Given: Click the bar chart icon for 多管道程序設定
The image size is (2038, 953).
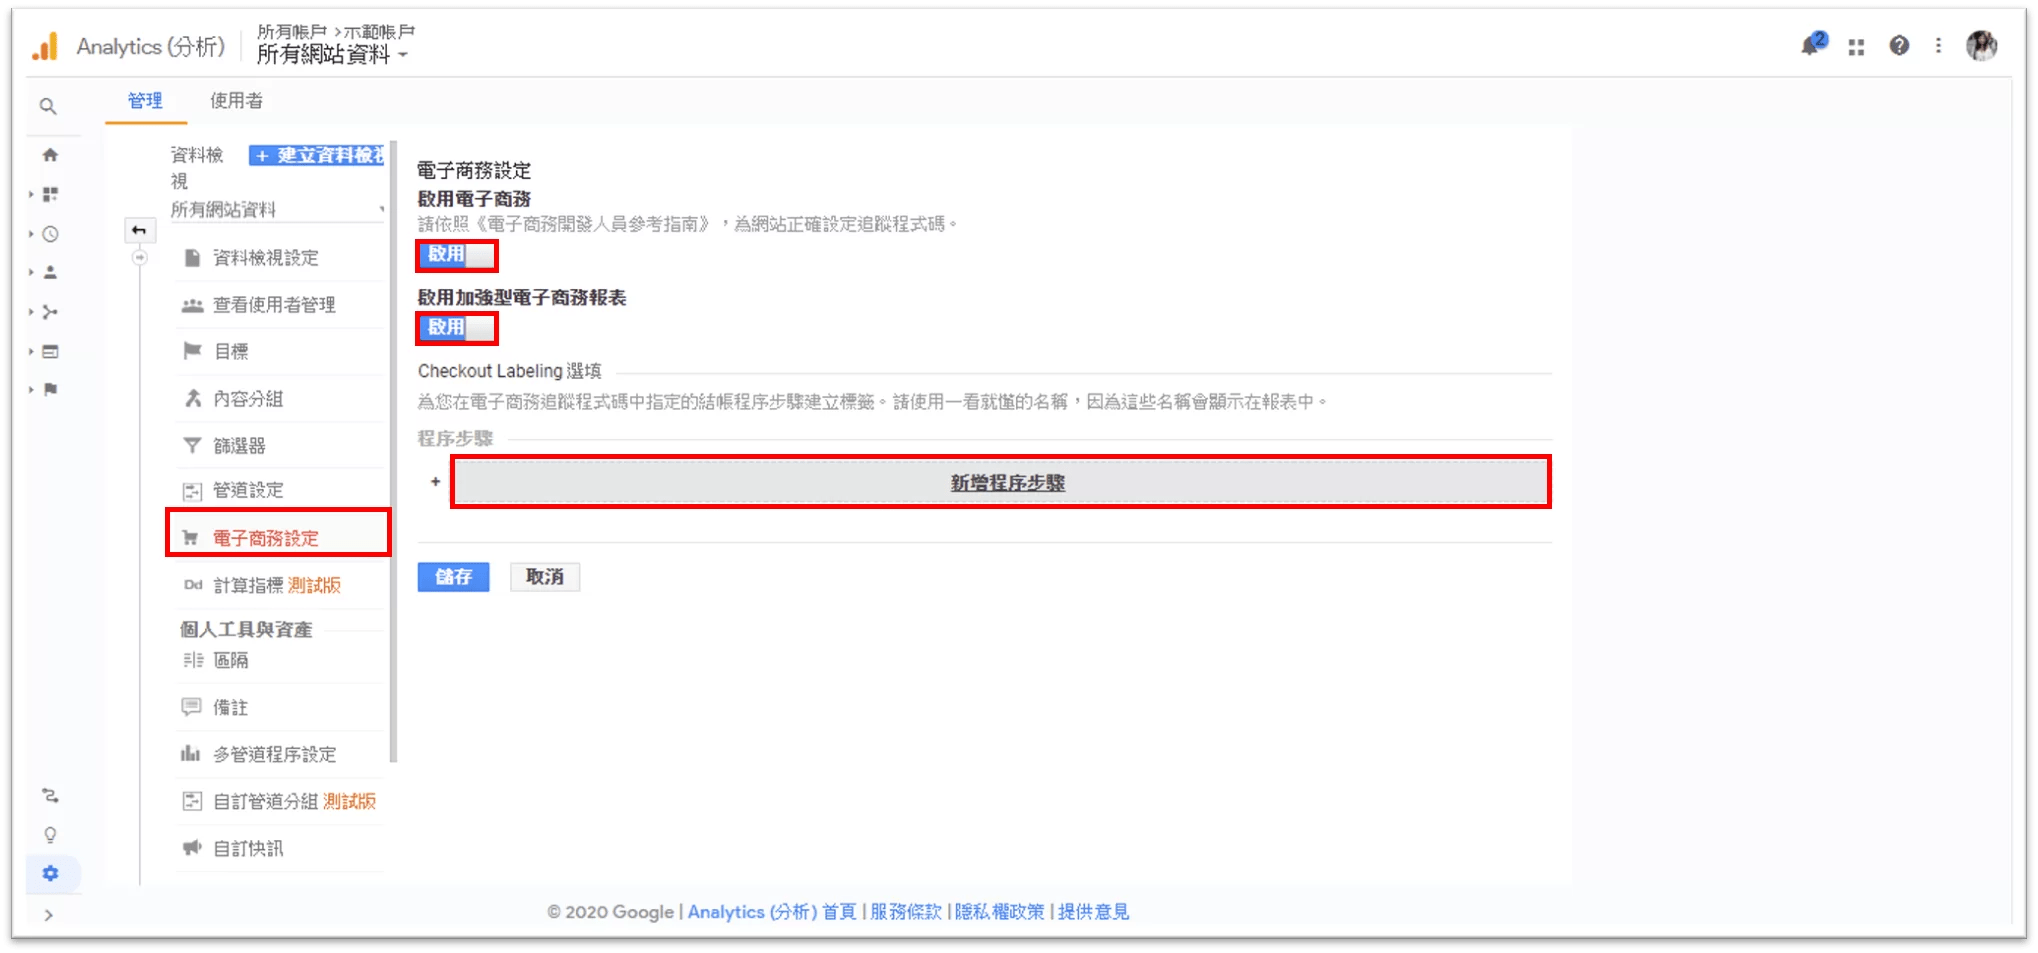Looking at the screenshot, I should [x=190, y=754].
